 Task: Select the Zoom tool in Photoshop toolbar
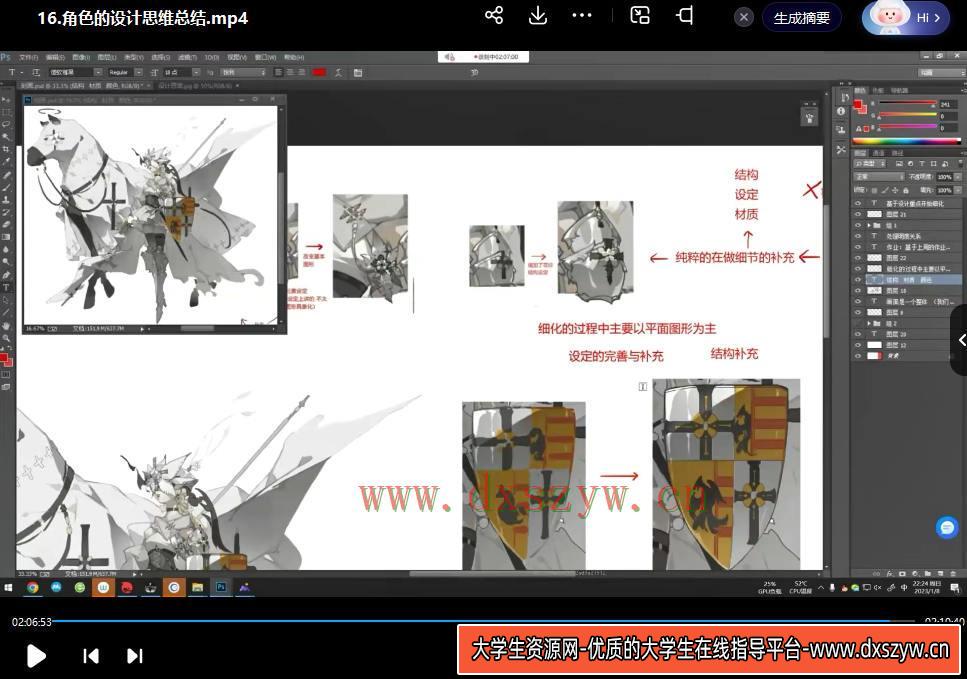(6, 338)
